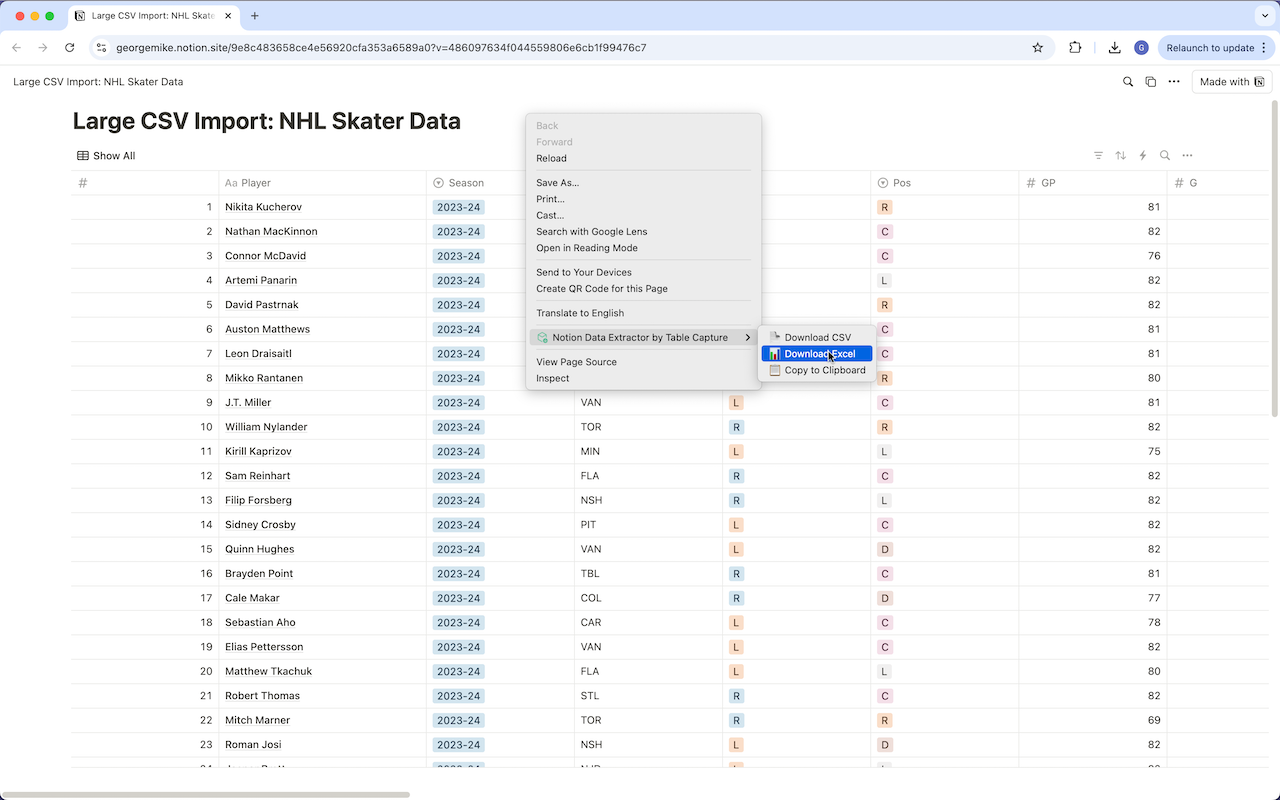Open the page options three-dot menu in top bar
This screenshot has width=1280, height=800.
tap(1174, 82)
